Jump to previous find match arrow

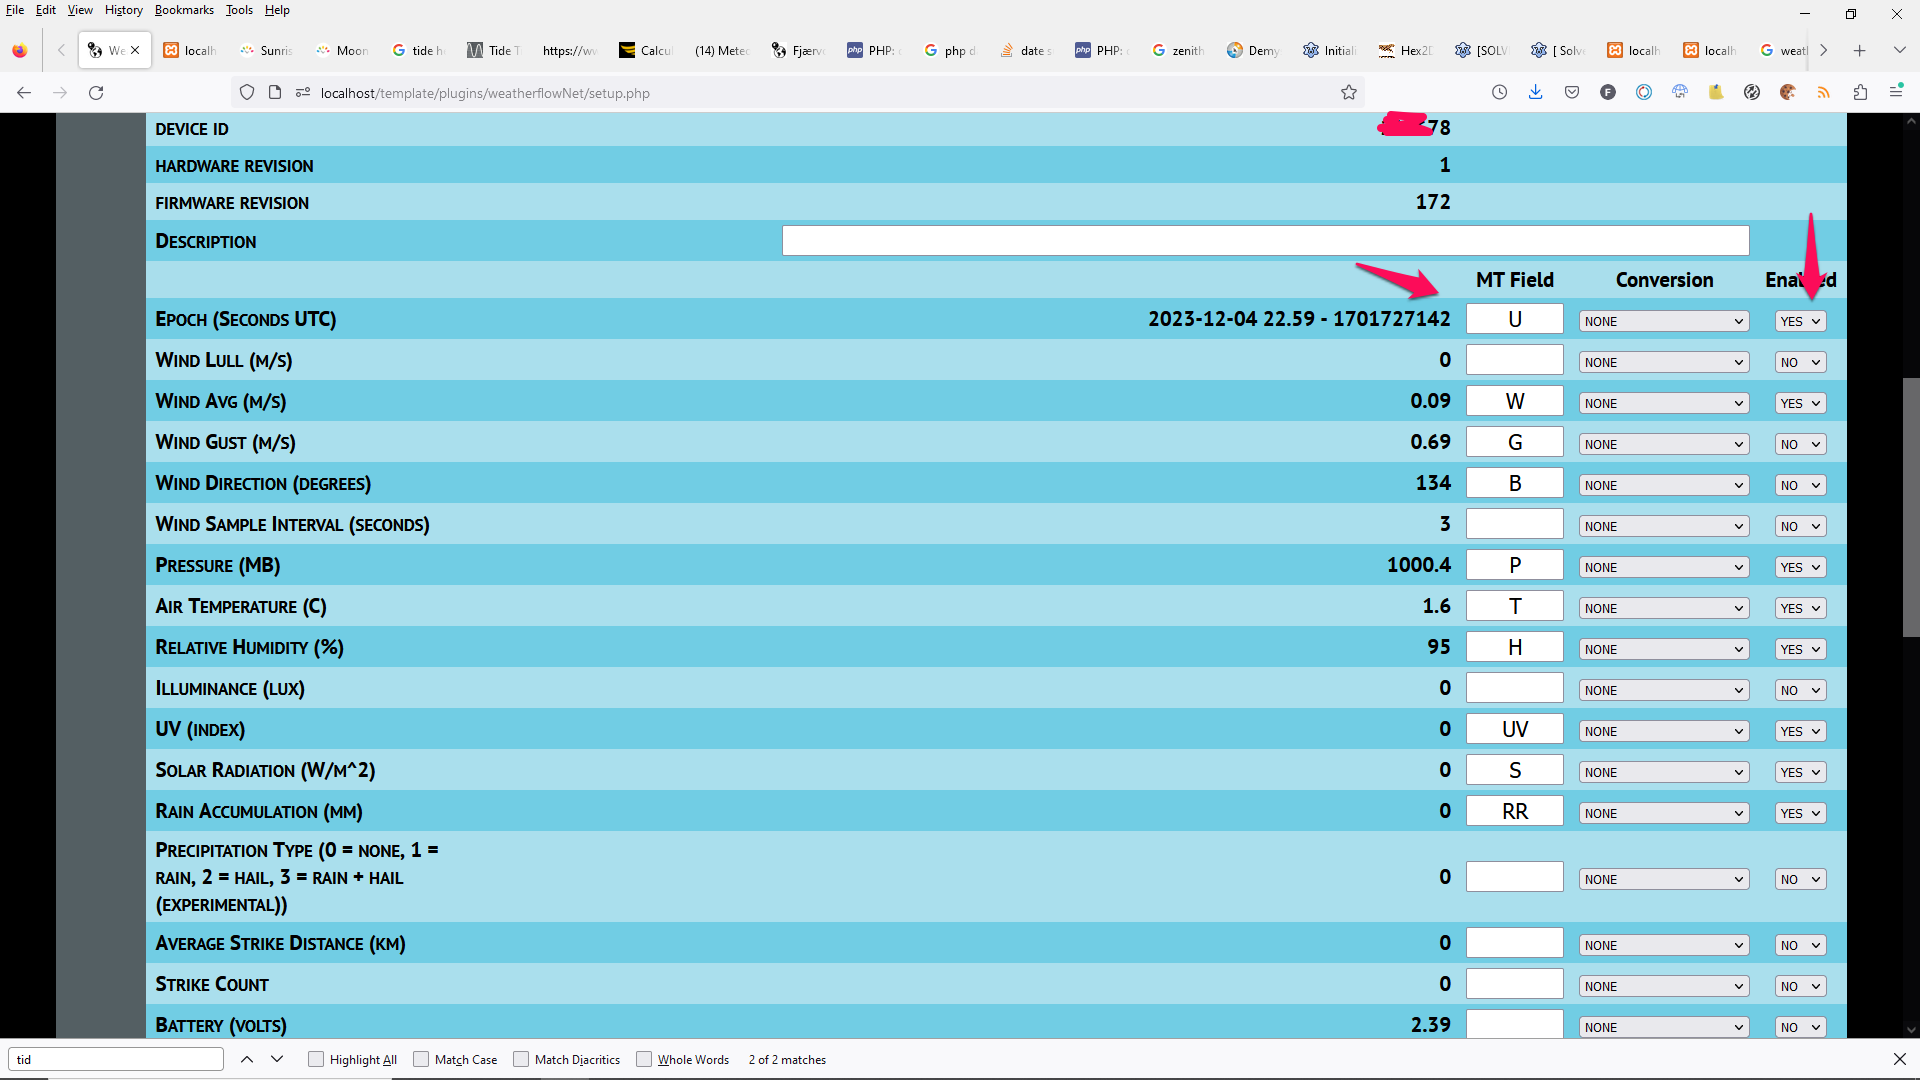[x=247, y=1059]
